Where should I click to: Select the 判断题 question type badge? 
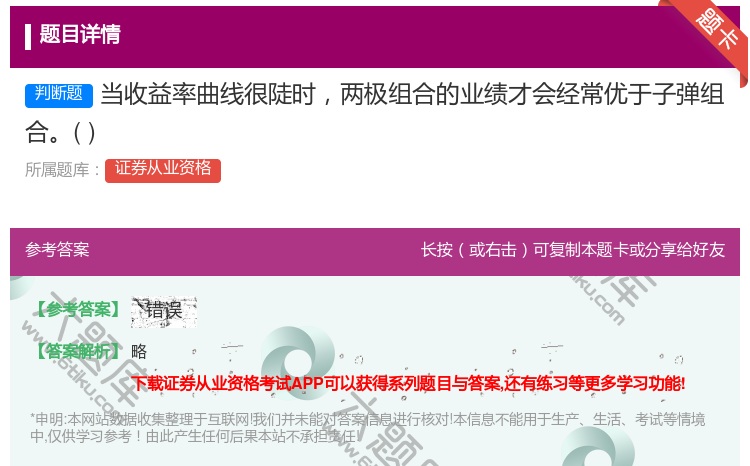[x=59, y=95]
